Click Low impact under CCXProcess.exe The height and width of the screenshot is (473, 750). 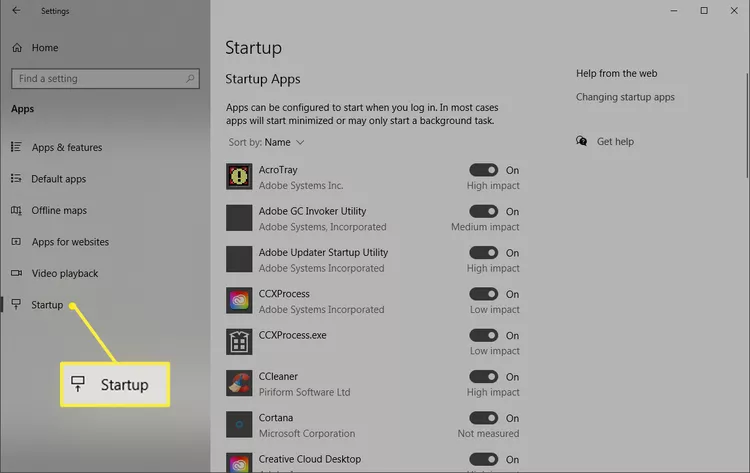(x=495, y=351)
